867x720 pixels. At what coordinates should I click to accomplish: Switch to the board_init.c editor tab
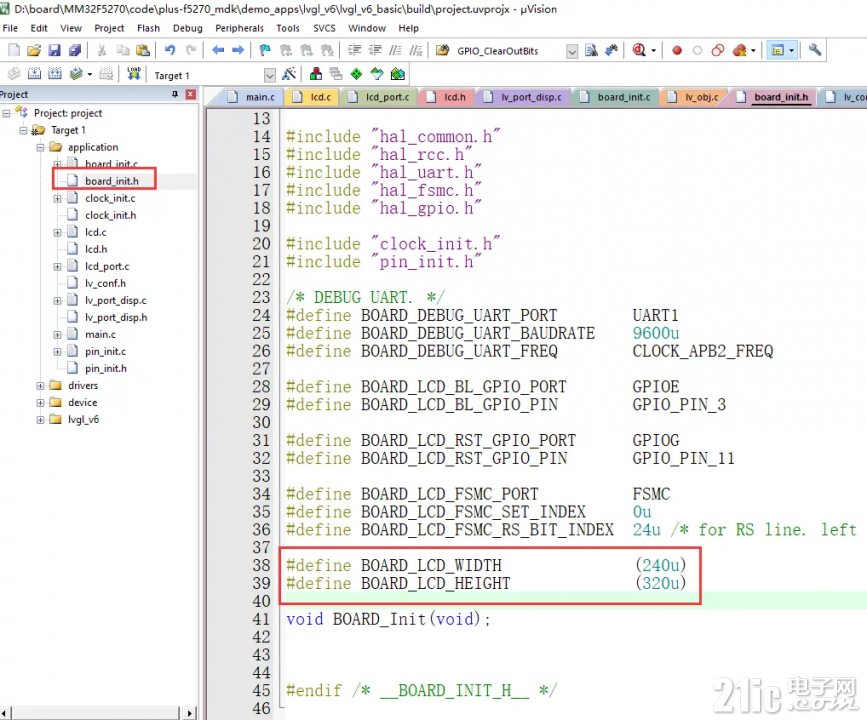click(x=616, y=97)
